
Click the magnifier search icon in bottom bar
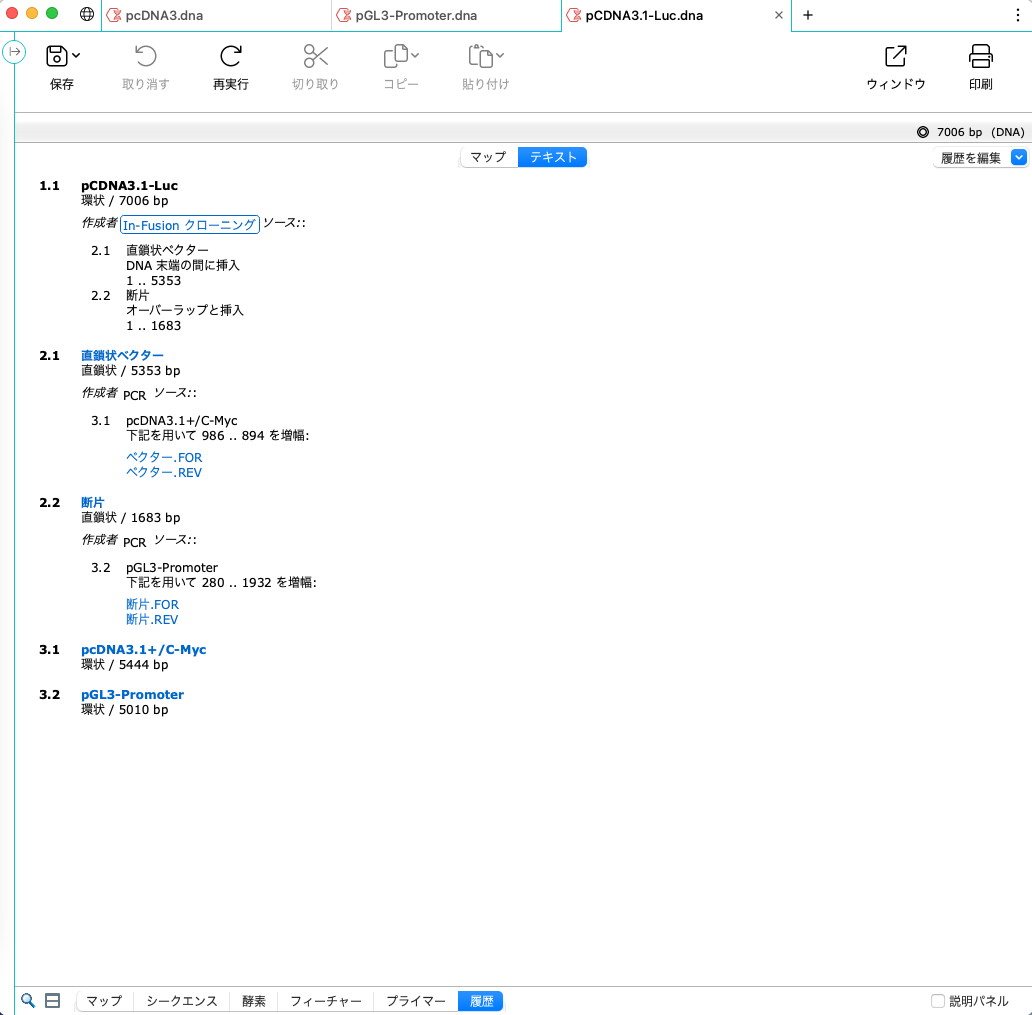[27, 1000]
